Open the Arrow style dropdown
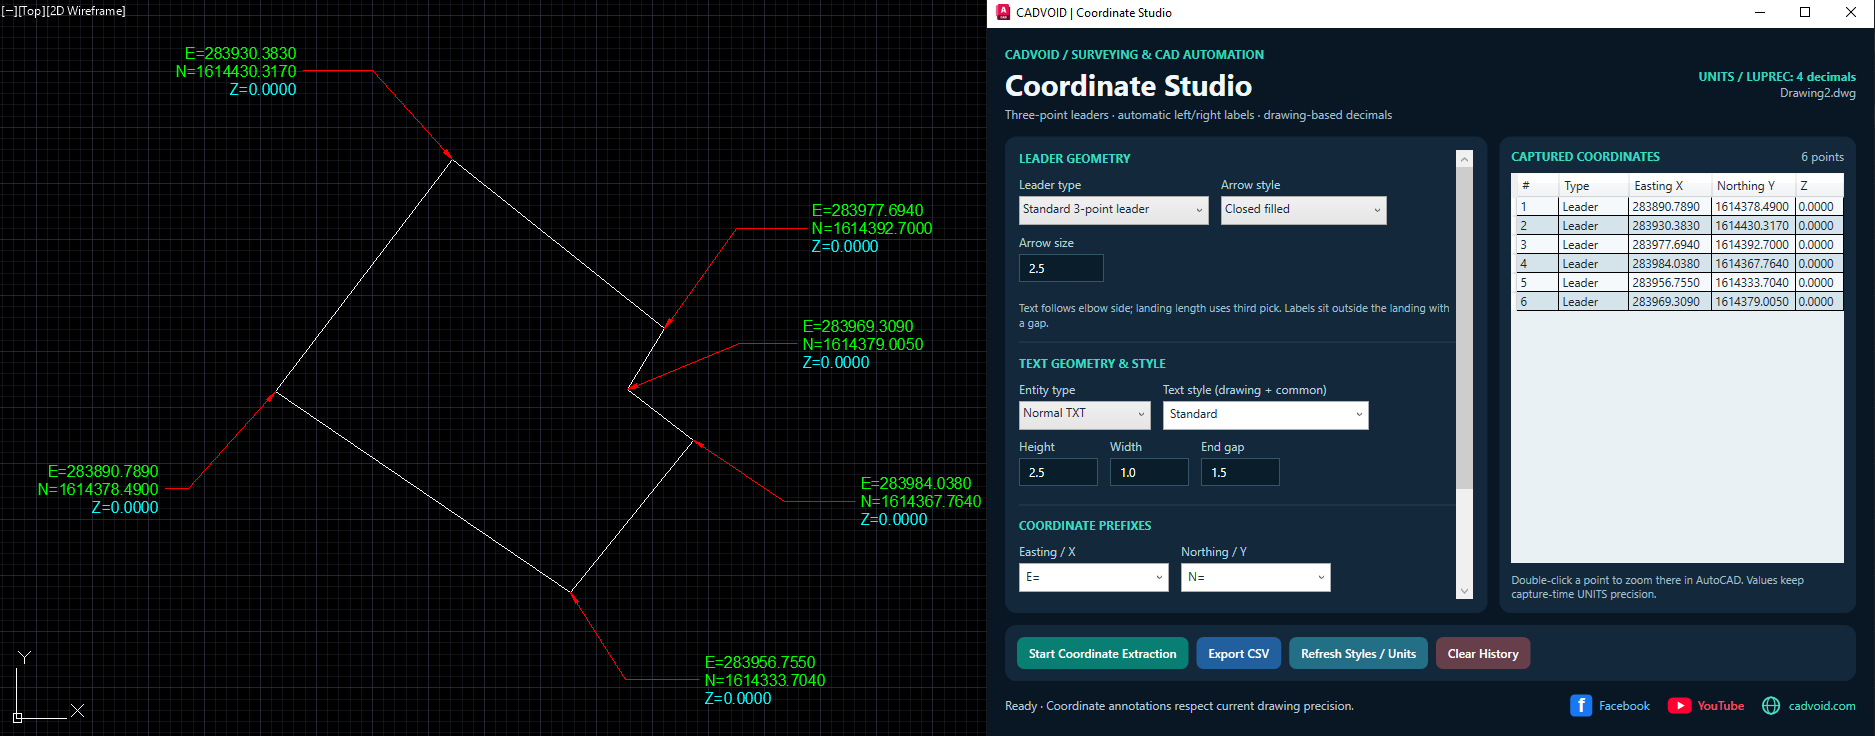The height and width of the screenshot is (736, 1875). click(1304, 210)
